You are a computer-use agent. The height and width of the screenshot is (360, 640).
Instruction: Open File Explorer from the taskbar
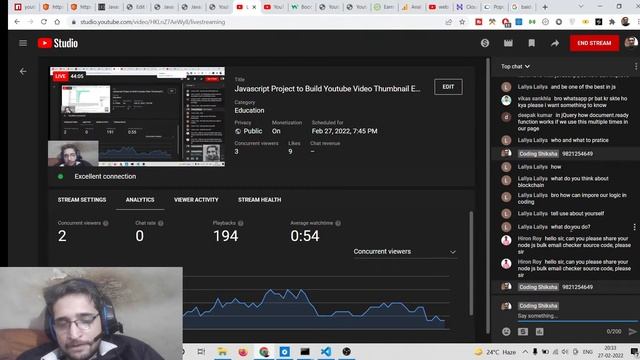coord(222,351)
